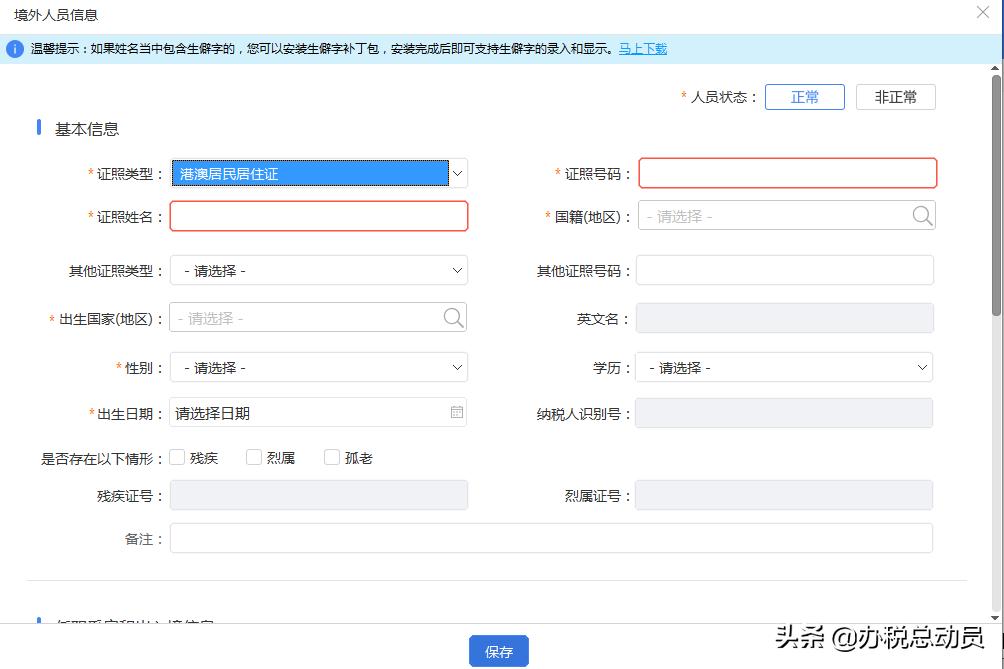
Task: Click the 备注 remarks field
Action: point(550,538)
